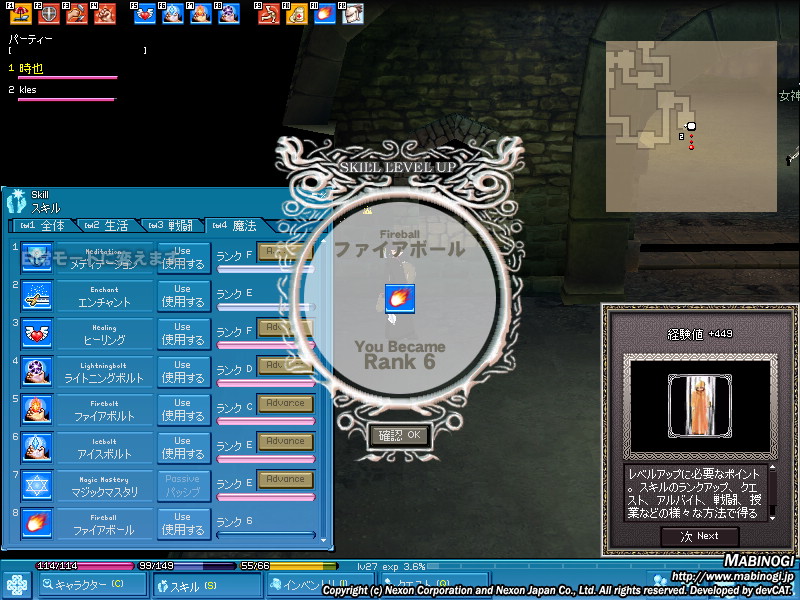Use the Lightningbolt skill button

(x=183, y=372)
